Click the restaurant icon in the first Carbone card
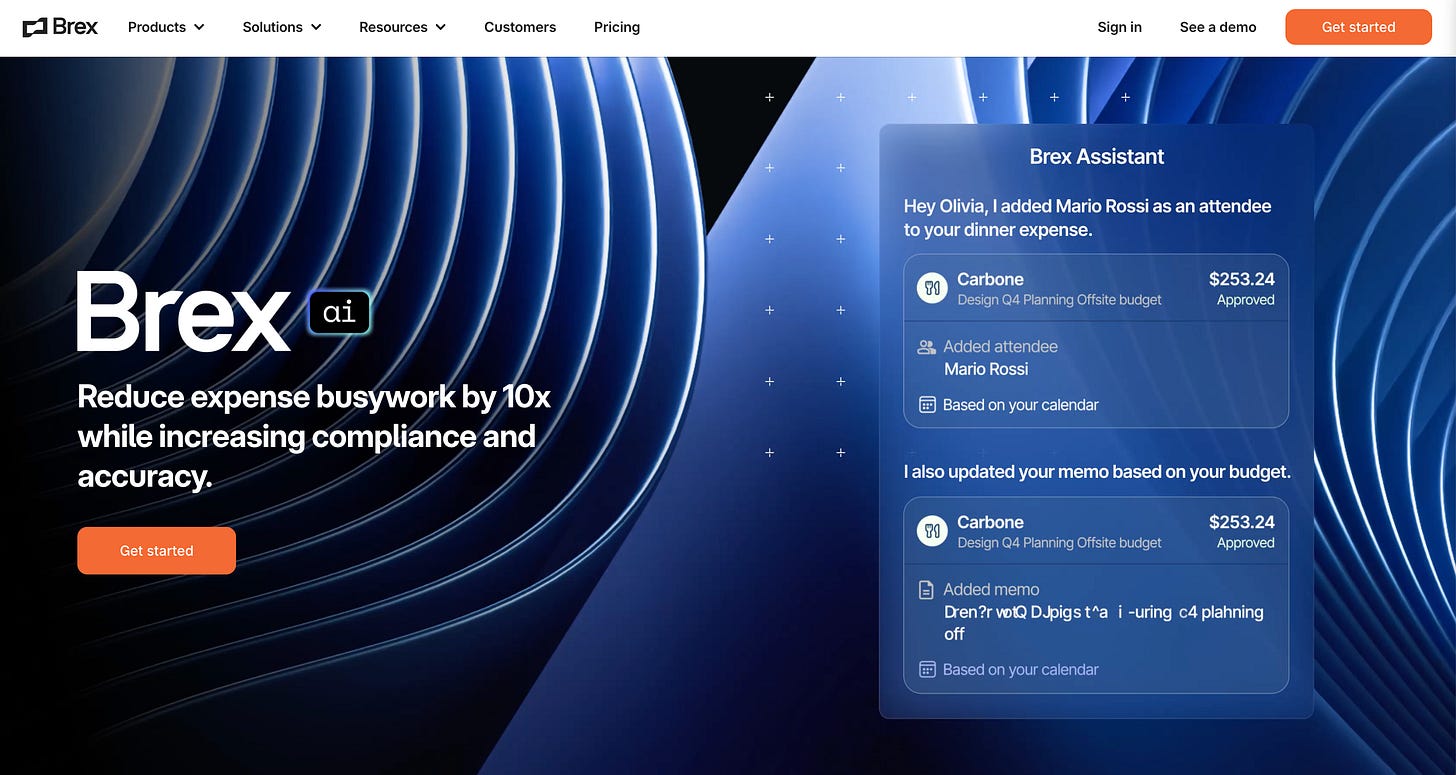This screenshot has height=775, width=1456. point(932,289)
